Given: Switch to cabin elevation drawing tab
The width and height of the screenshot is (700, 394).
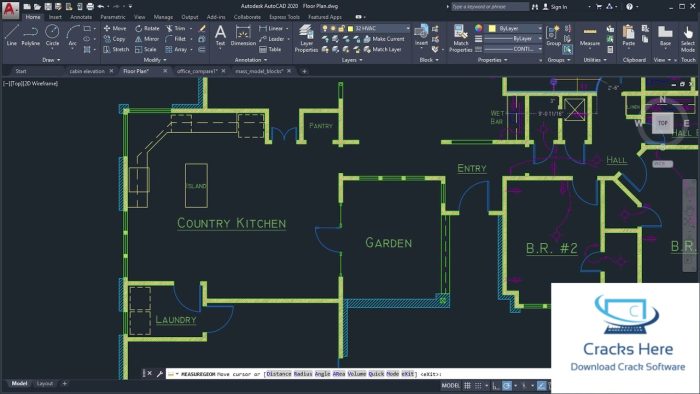Looking at the screenshot, I should point(87,71).
